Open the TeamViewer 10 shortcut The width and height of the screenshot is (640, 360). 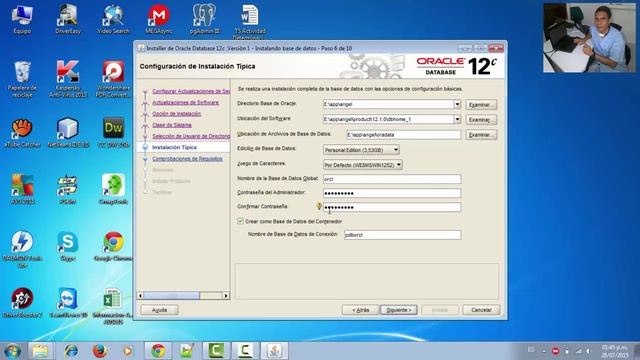(68, 303)
